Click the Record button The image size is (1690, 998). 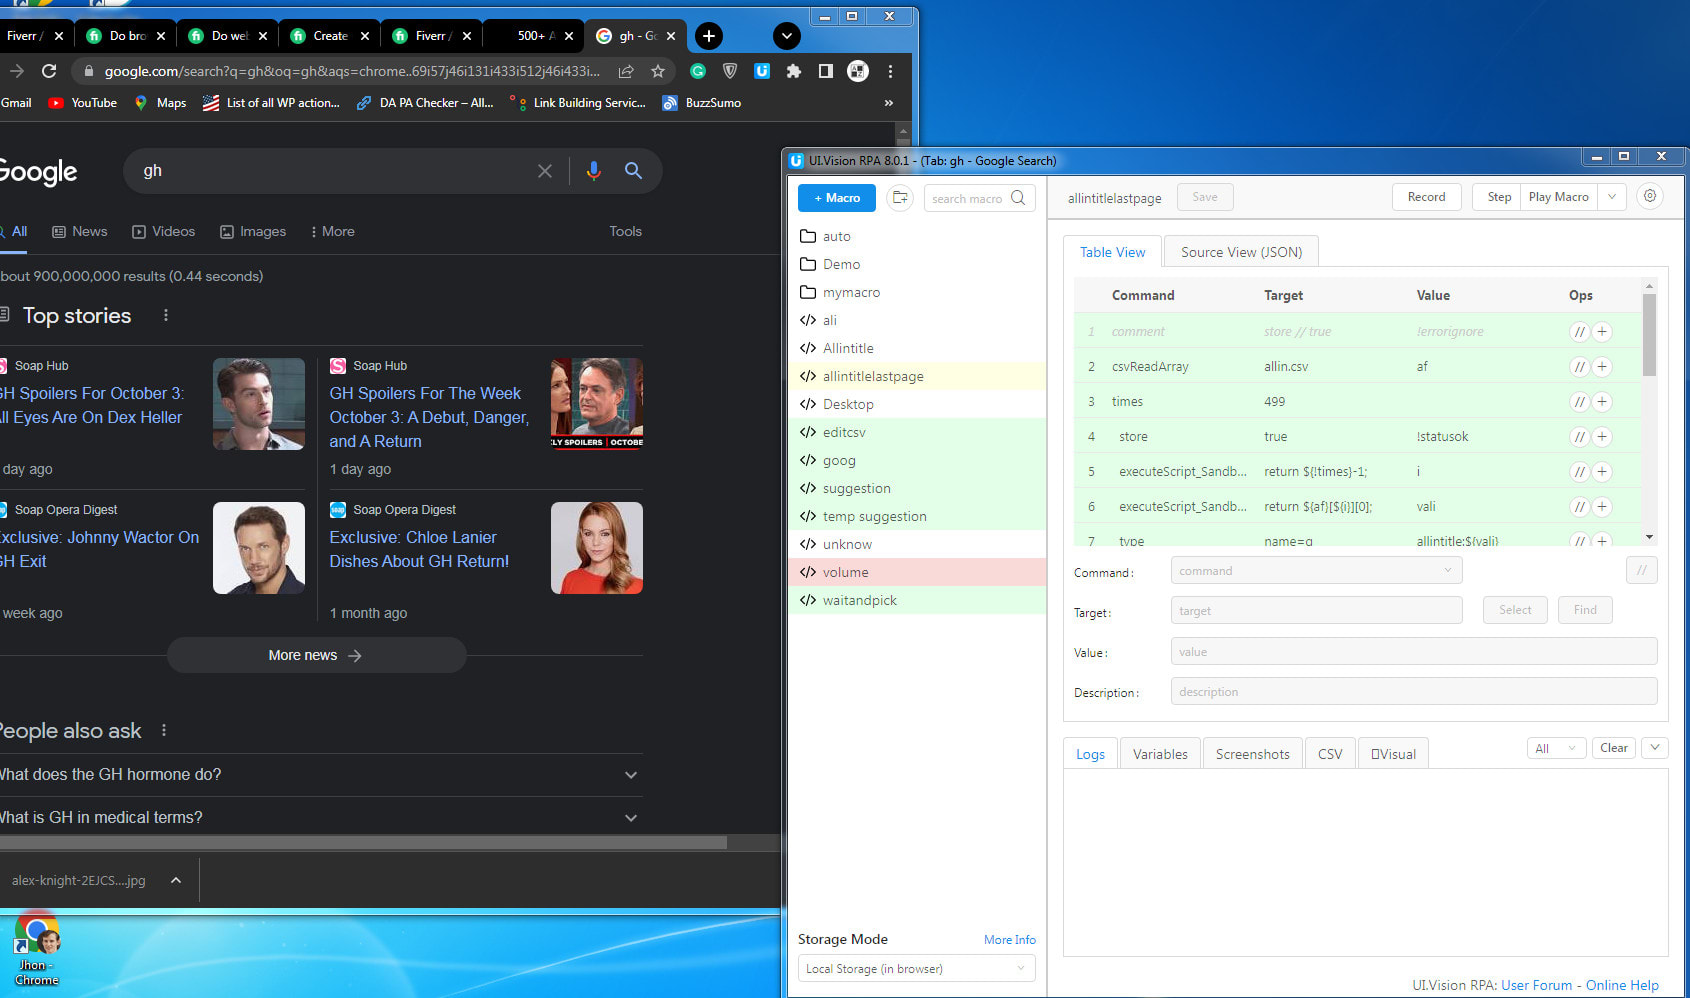click(1427, 196)
